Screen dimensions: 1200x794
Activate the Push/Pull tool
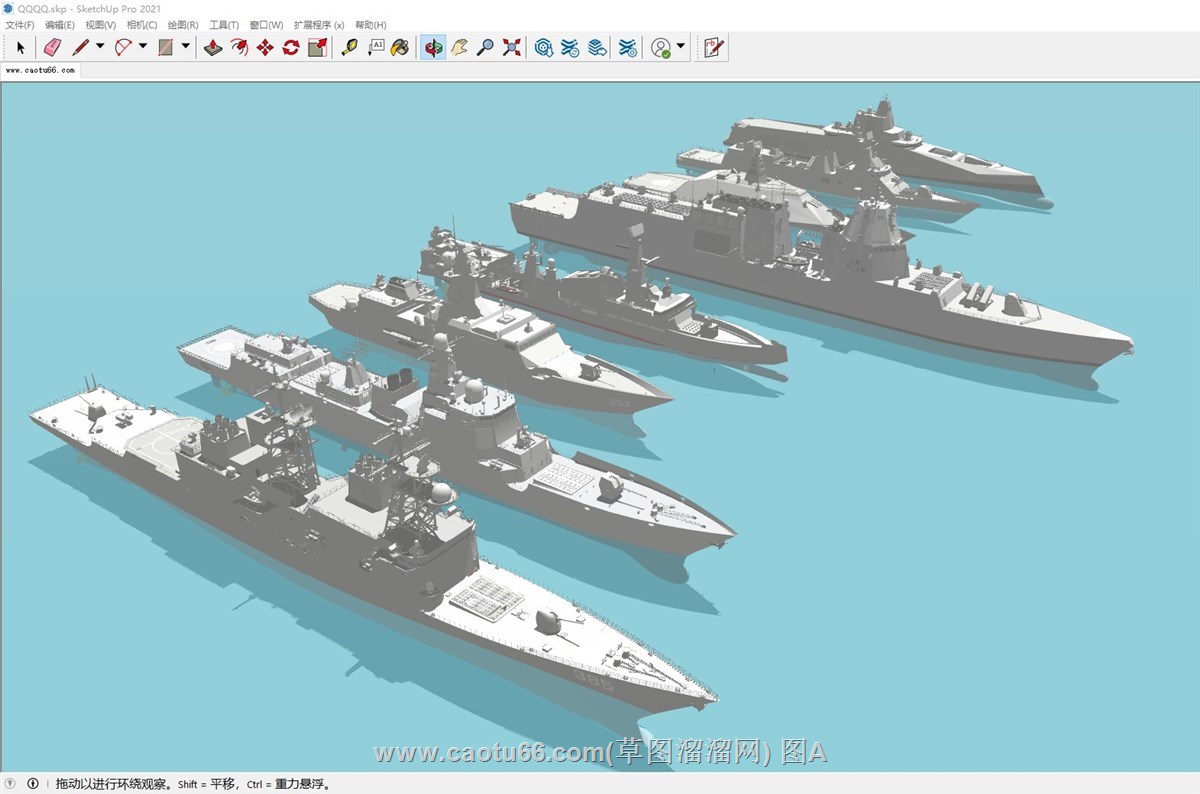click(x=213, y=47)
